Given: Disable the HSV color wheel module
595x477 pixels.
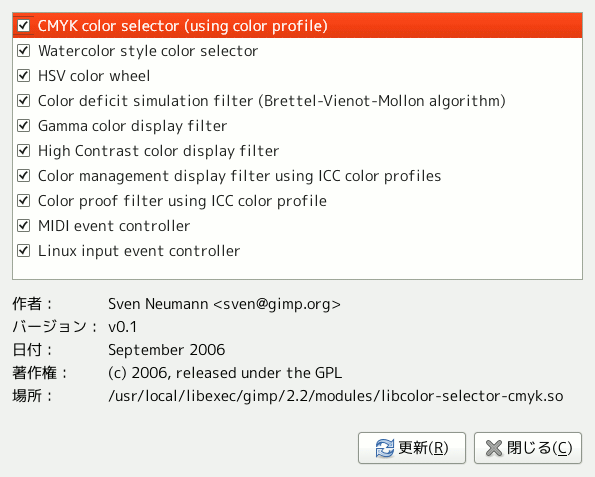Looking at the screenshot, I should pyautogui.click(x=24, y=76).
